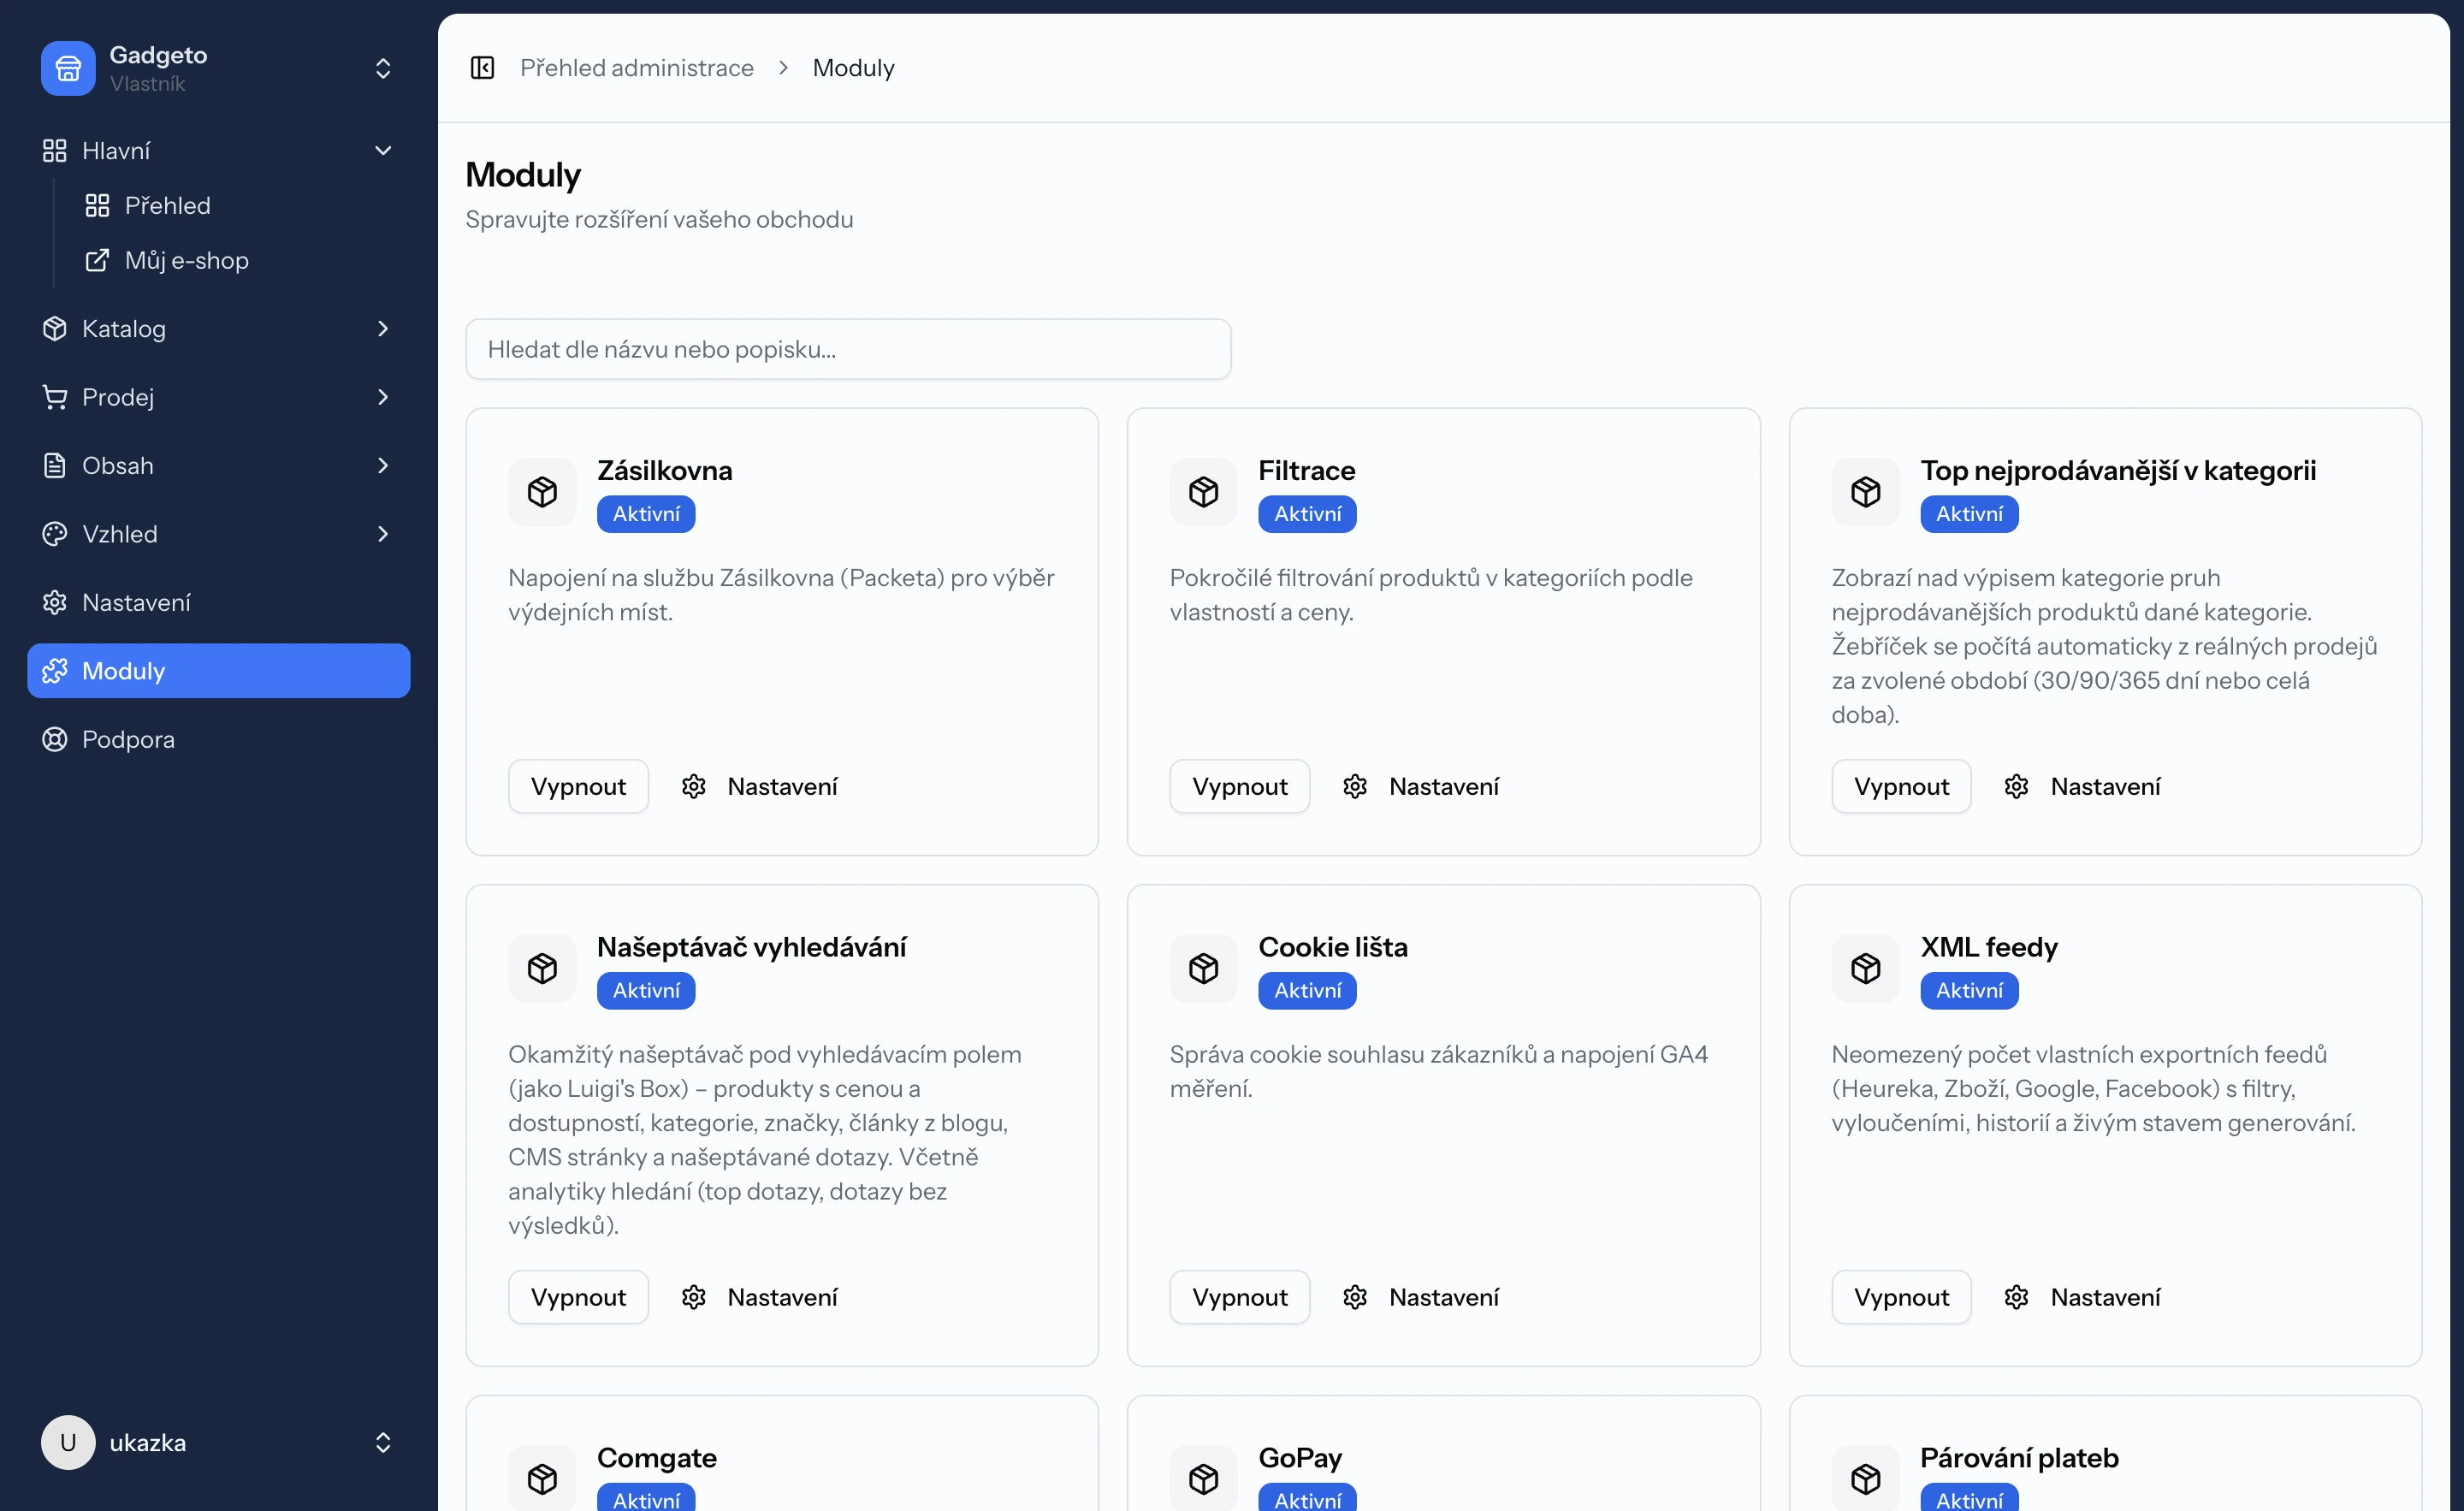Go to Přehled administrace breadcrumb
This screenshot has width=2464, height=1511.
pyautogui.click(x=637, y=68)
